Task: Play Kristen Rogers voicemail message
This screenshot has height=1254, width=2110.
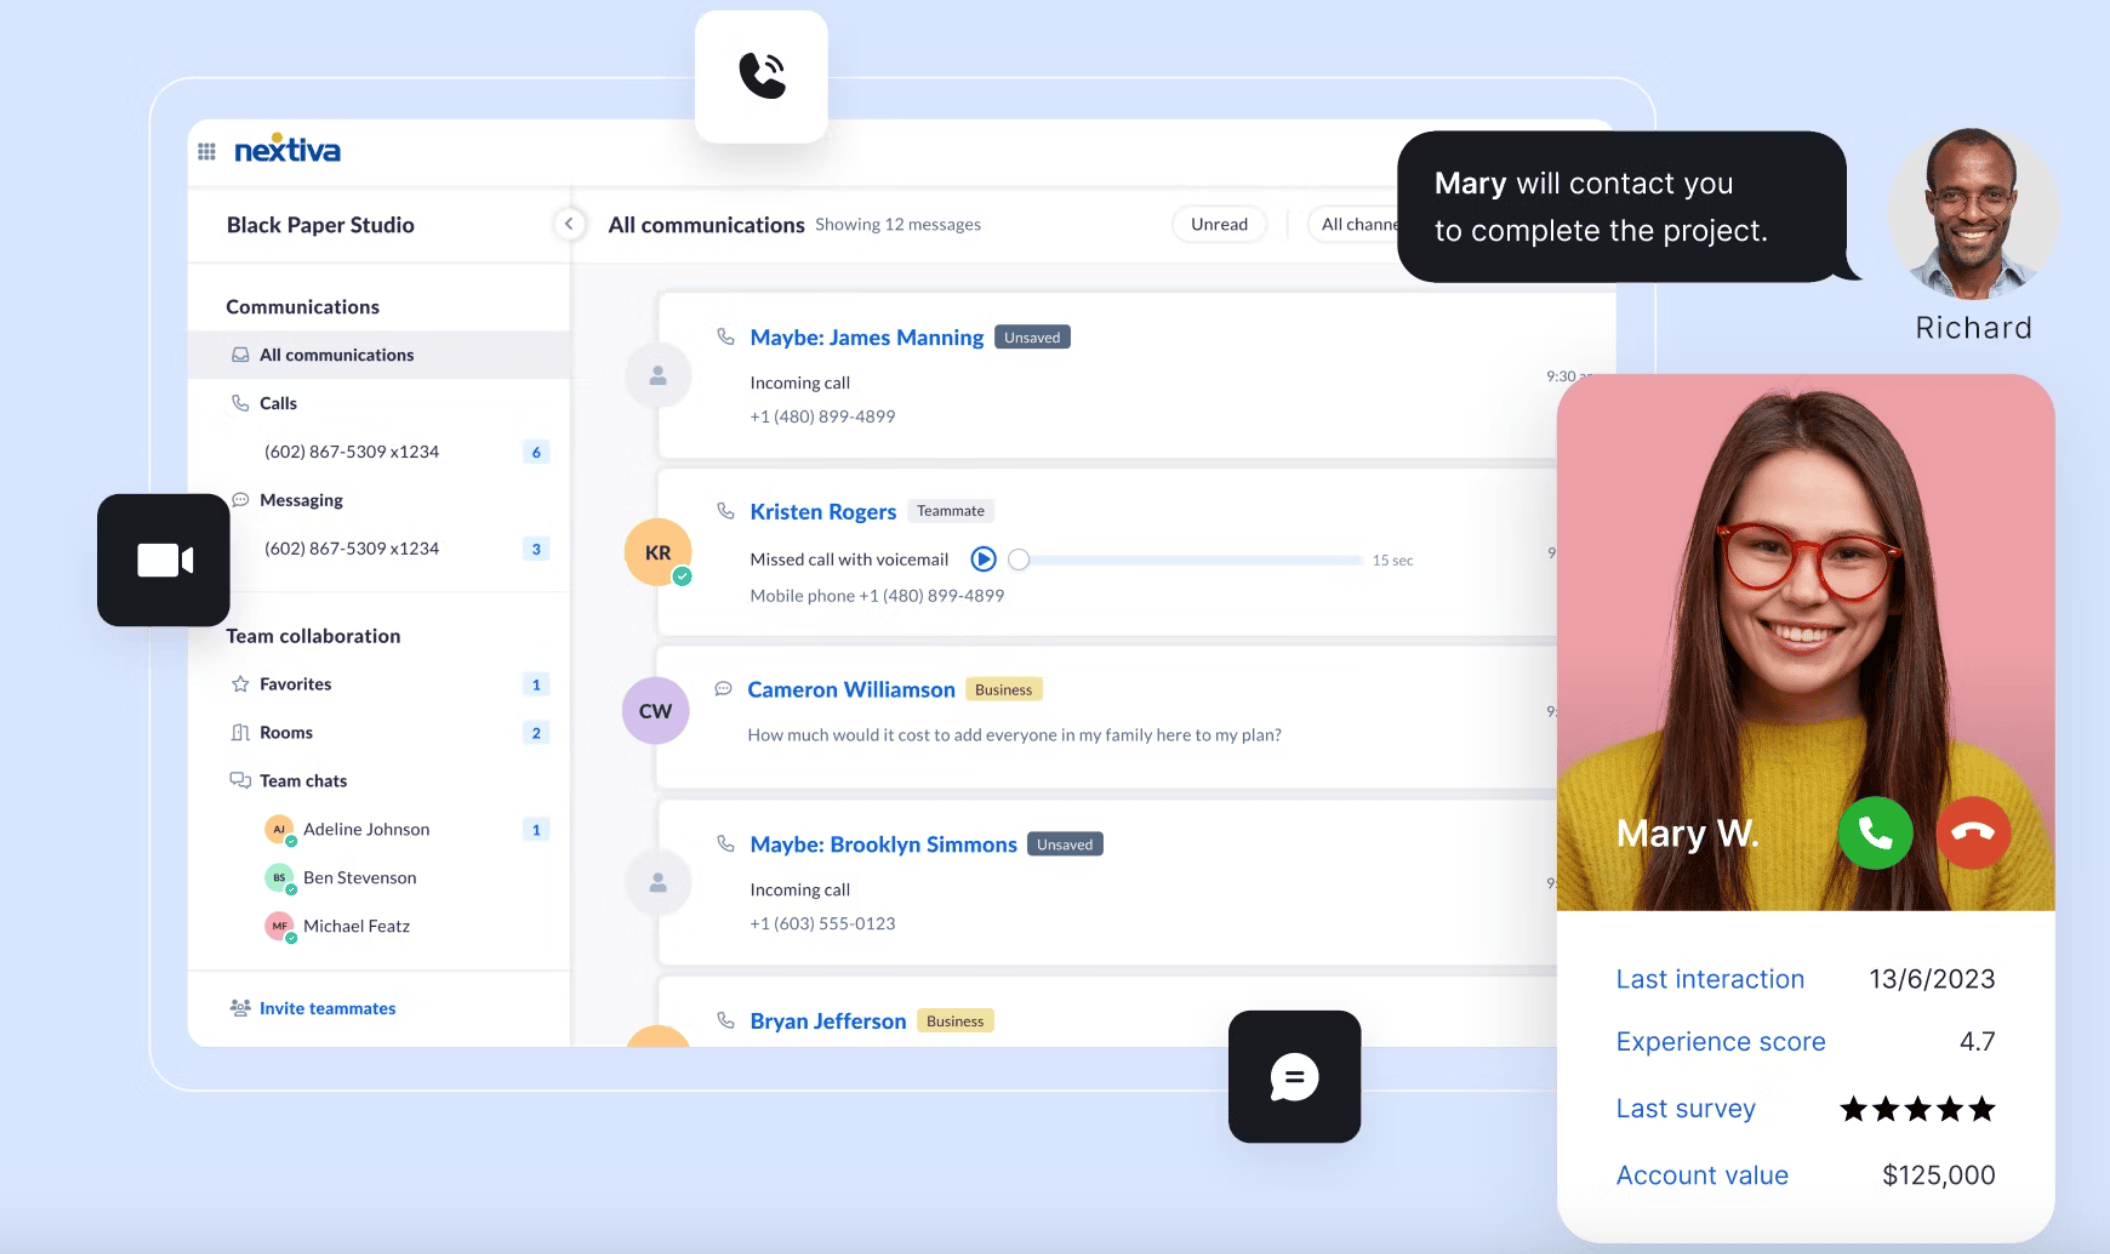Action: (x=985, y=557)
